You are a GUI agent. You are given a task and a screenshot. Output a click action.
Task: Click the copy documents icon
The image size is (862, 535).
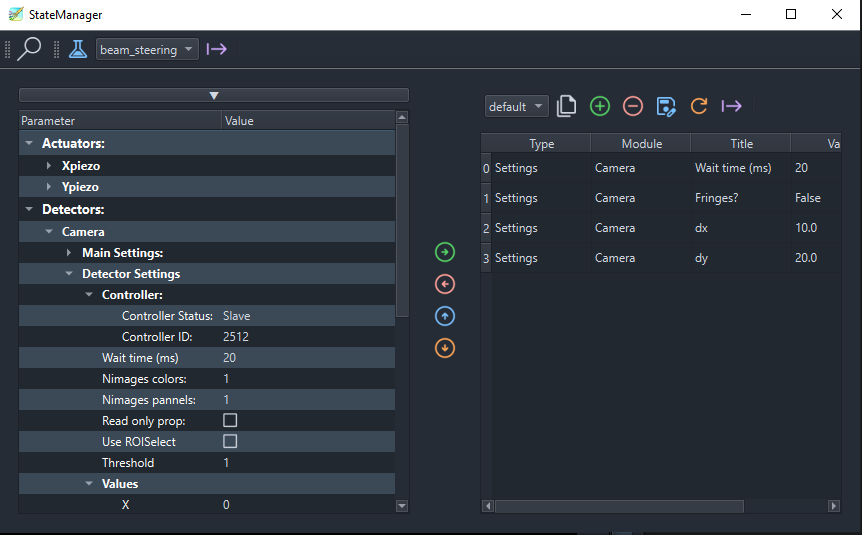point(566,106)
